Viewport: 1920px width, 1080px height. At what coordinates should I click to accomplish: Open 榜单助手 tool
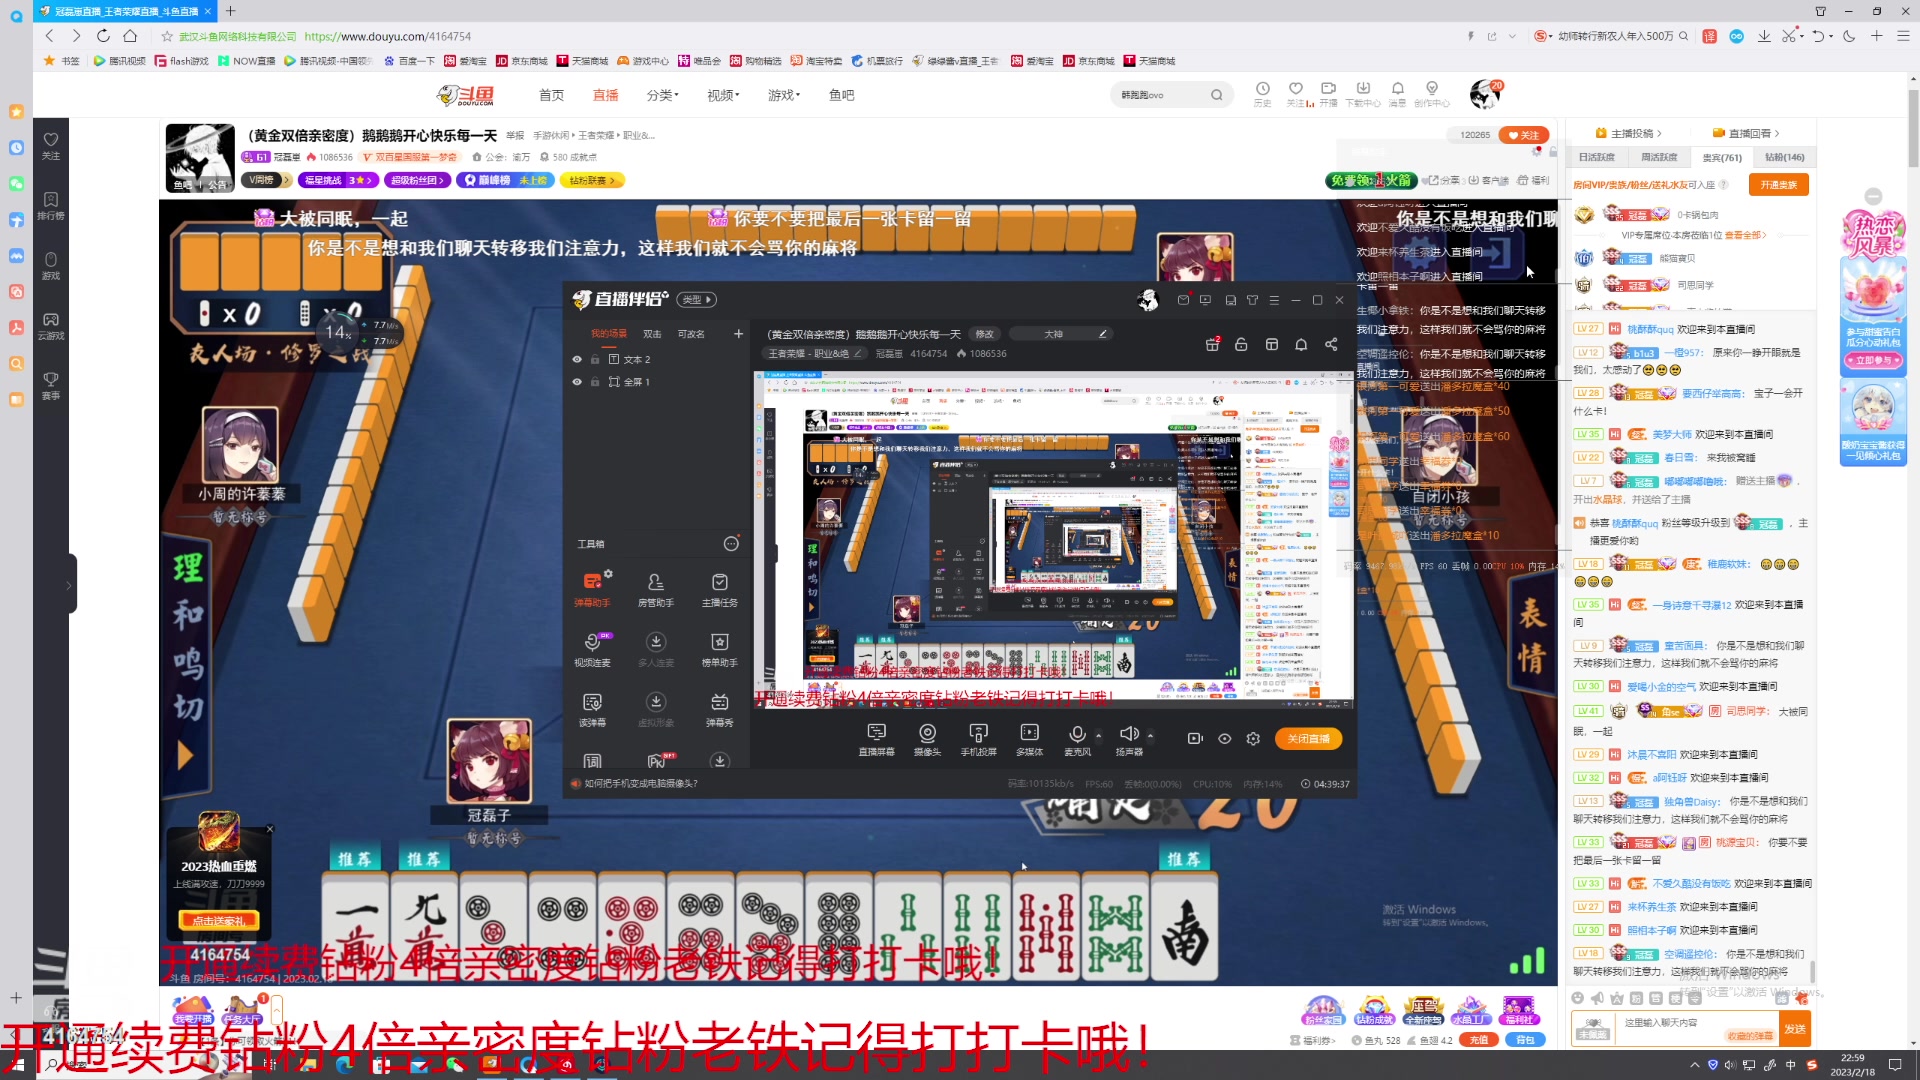click(719, 649)
